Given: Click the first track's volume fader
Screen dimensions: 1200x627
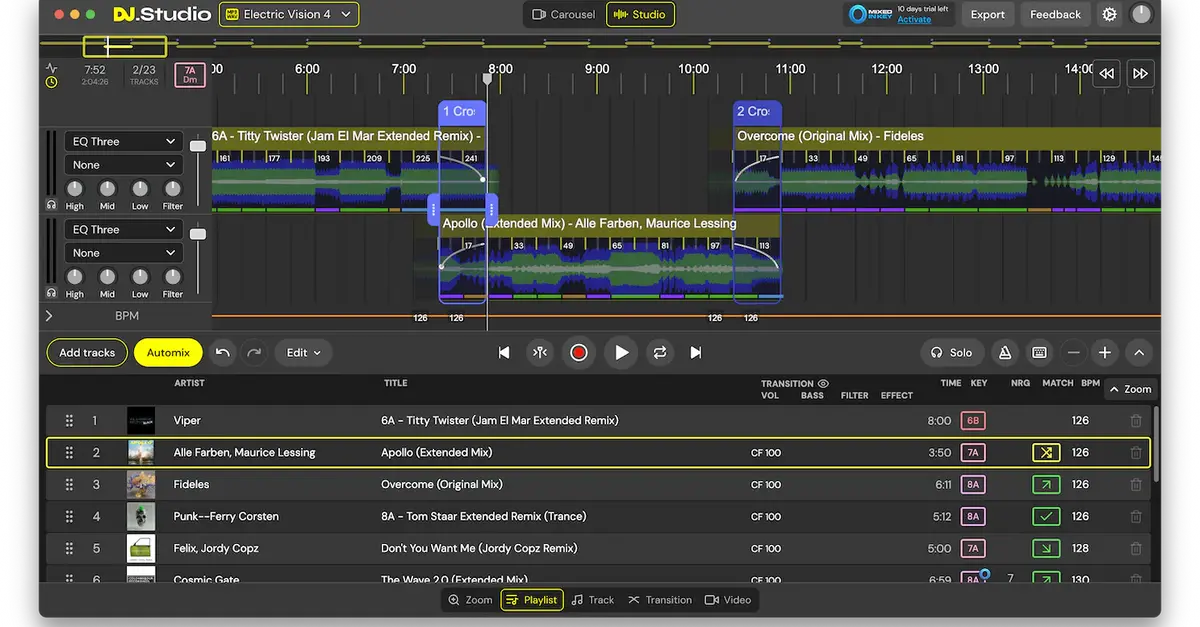Looking at the screenshot, I should point(198,146).
